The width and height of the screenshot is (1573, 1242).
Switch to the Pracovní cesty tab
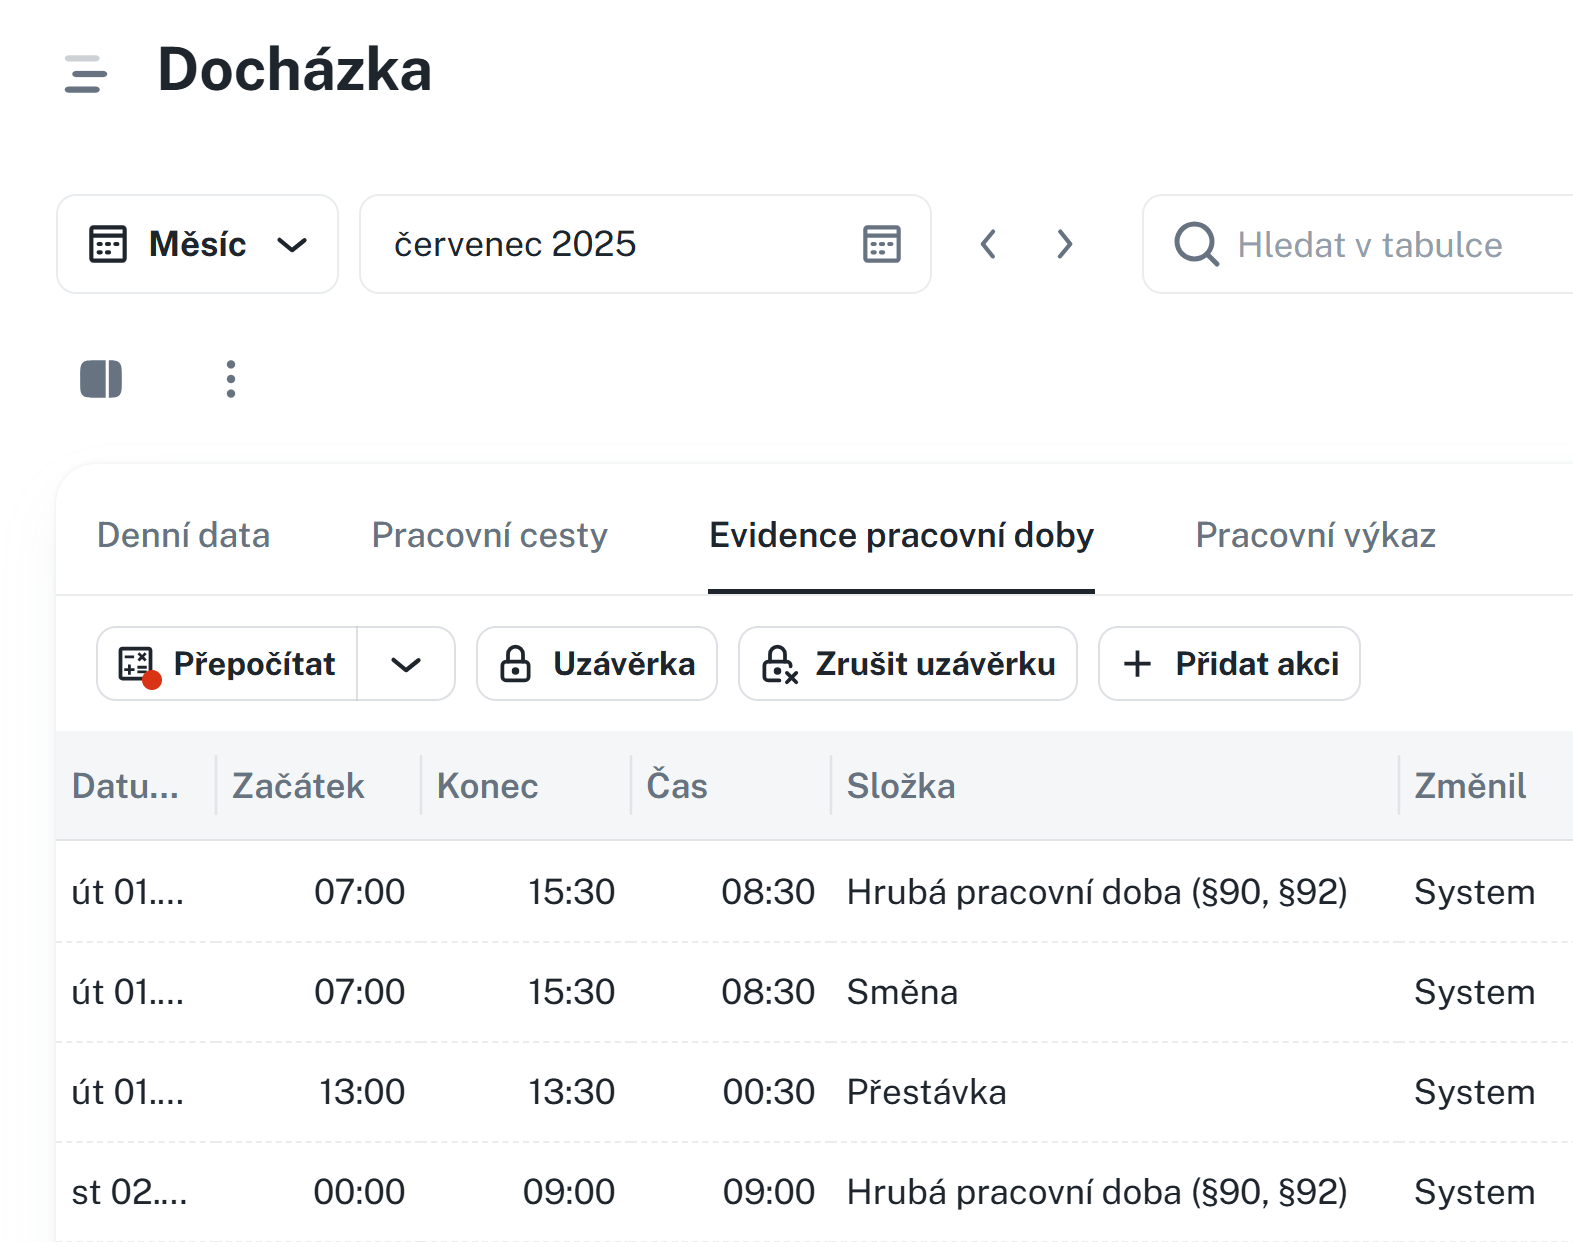pyautogui.click(x=489, y=536)
